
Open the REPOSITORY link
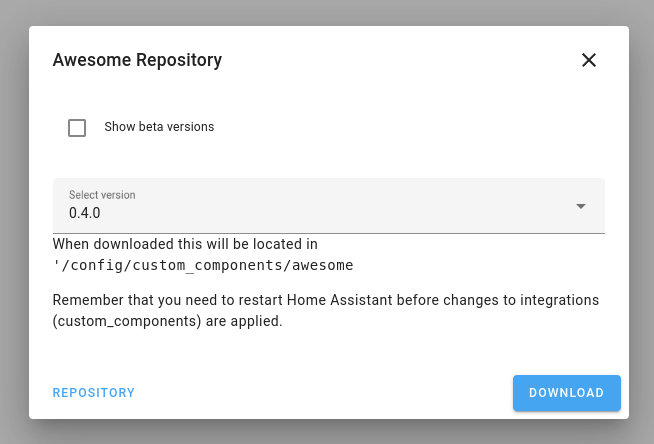pos(94,393)
